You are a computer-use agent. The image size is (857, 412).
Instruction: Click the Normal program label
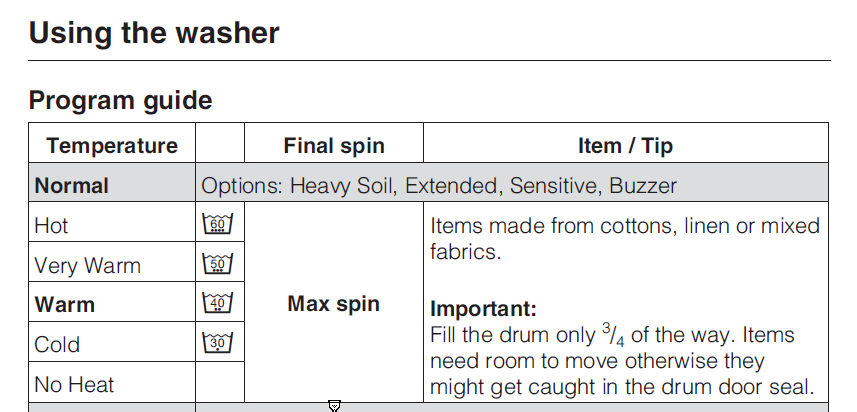(x=71, y=186)
